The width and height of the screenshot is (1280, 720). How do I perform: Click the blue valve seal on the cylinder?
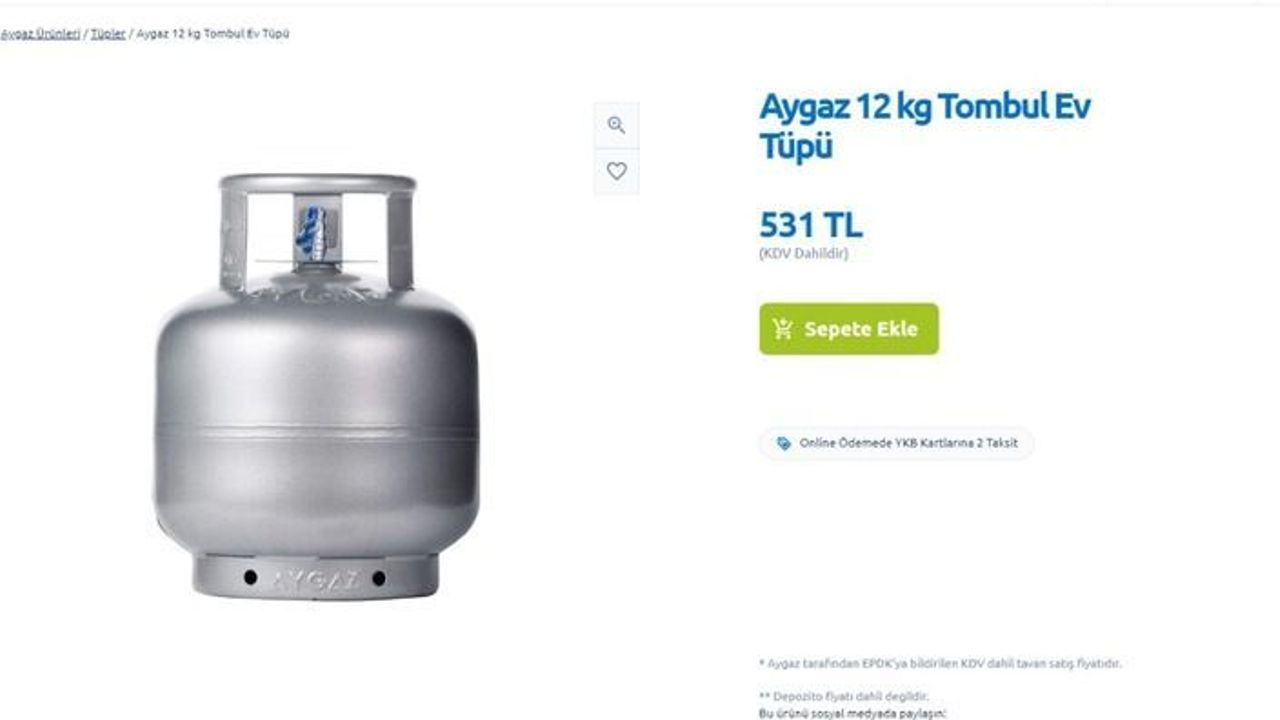(x=313, y=233)
